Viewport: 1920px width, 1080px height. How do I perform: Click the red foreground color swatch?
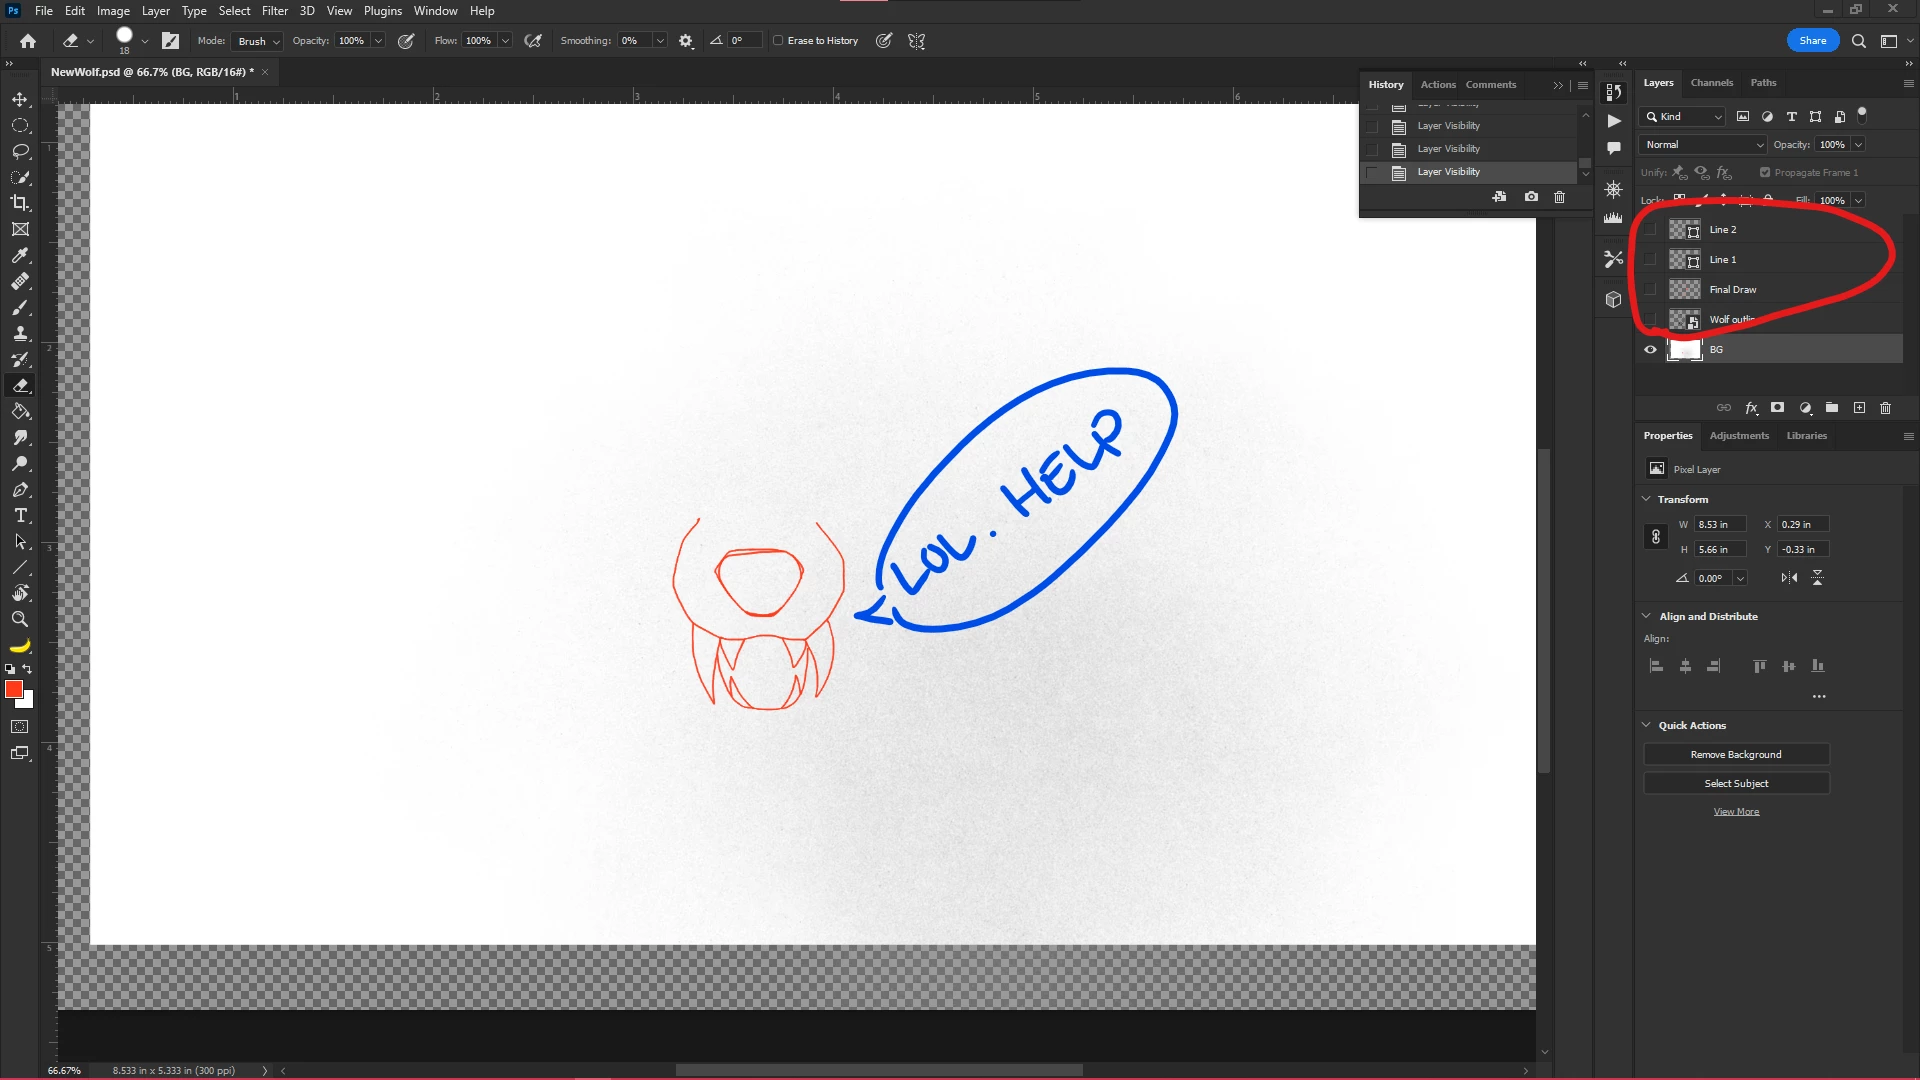tap(14, 690)
